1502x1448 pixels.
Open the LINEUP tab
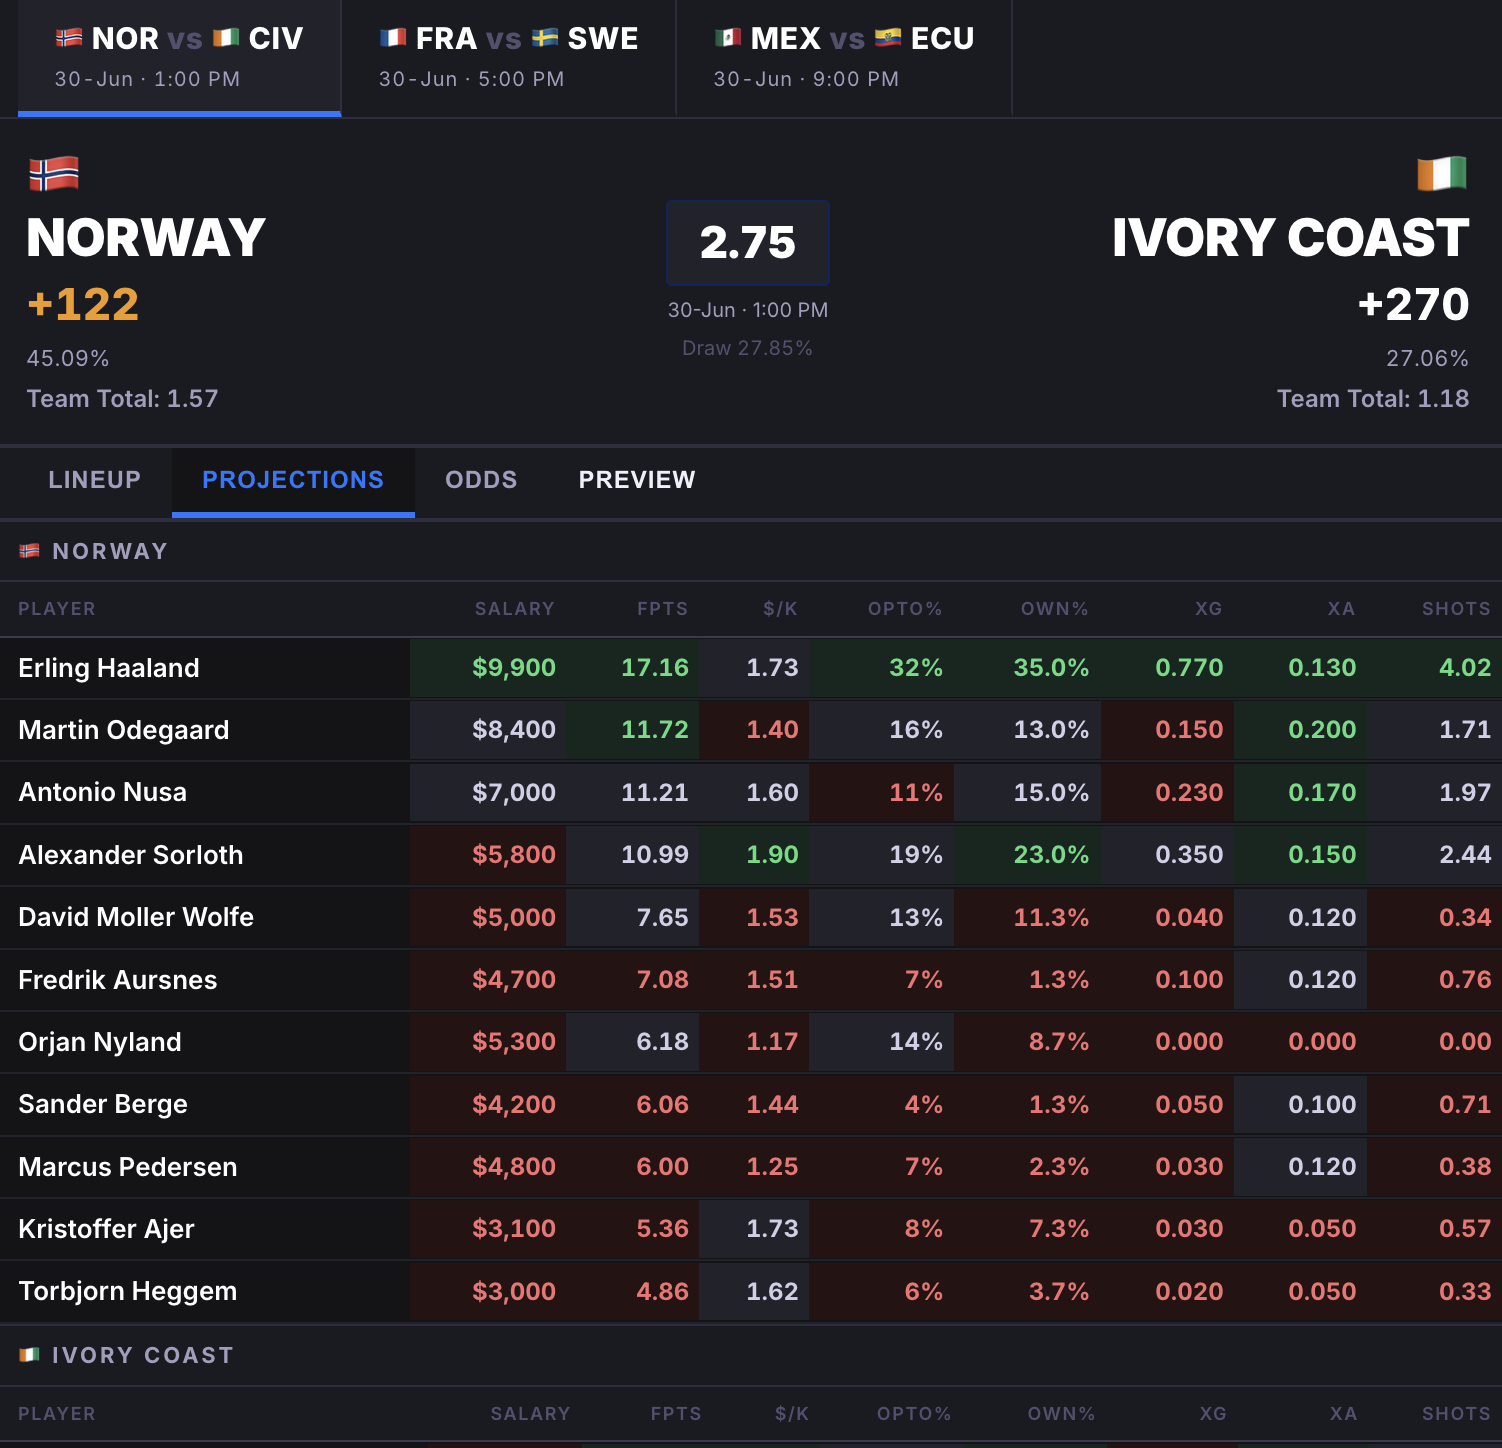pos(95,480)
